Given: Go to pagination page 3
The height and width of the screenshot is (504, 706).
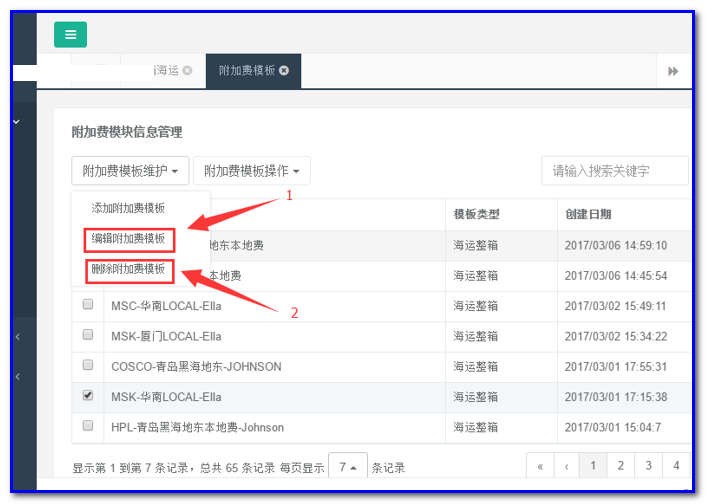Looking at the screenshot, I should point(648,466).
